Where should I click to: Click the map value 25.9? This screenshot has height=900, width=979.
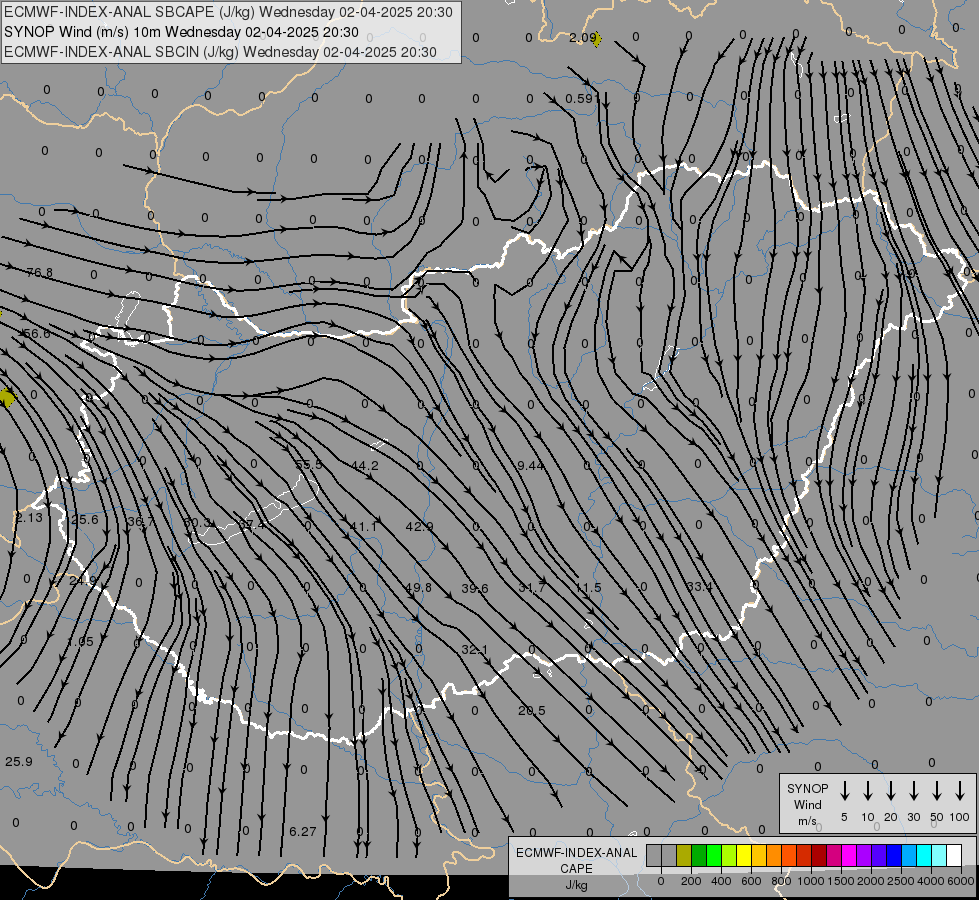point(19,761)
